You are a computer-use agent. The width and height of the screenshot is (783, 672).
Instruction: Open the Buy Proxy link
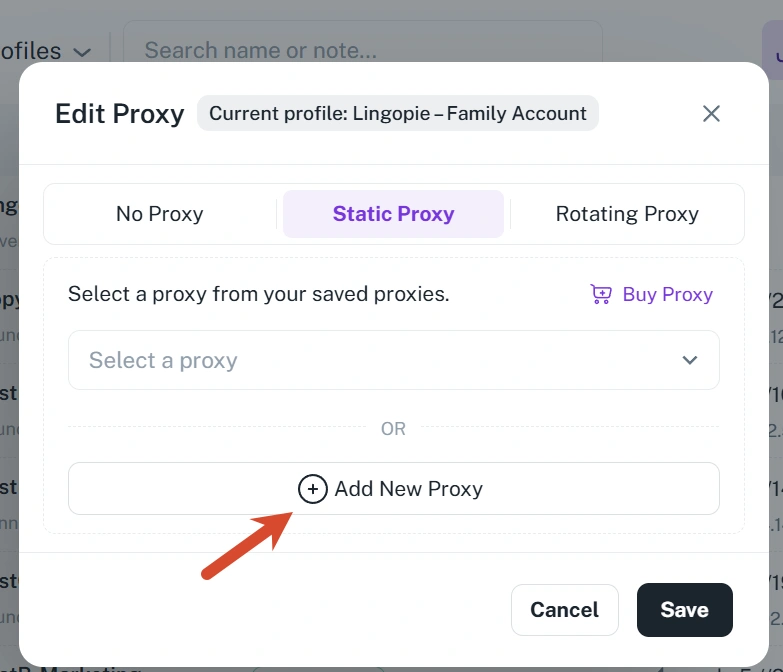pos(652,294)
